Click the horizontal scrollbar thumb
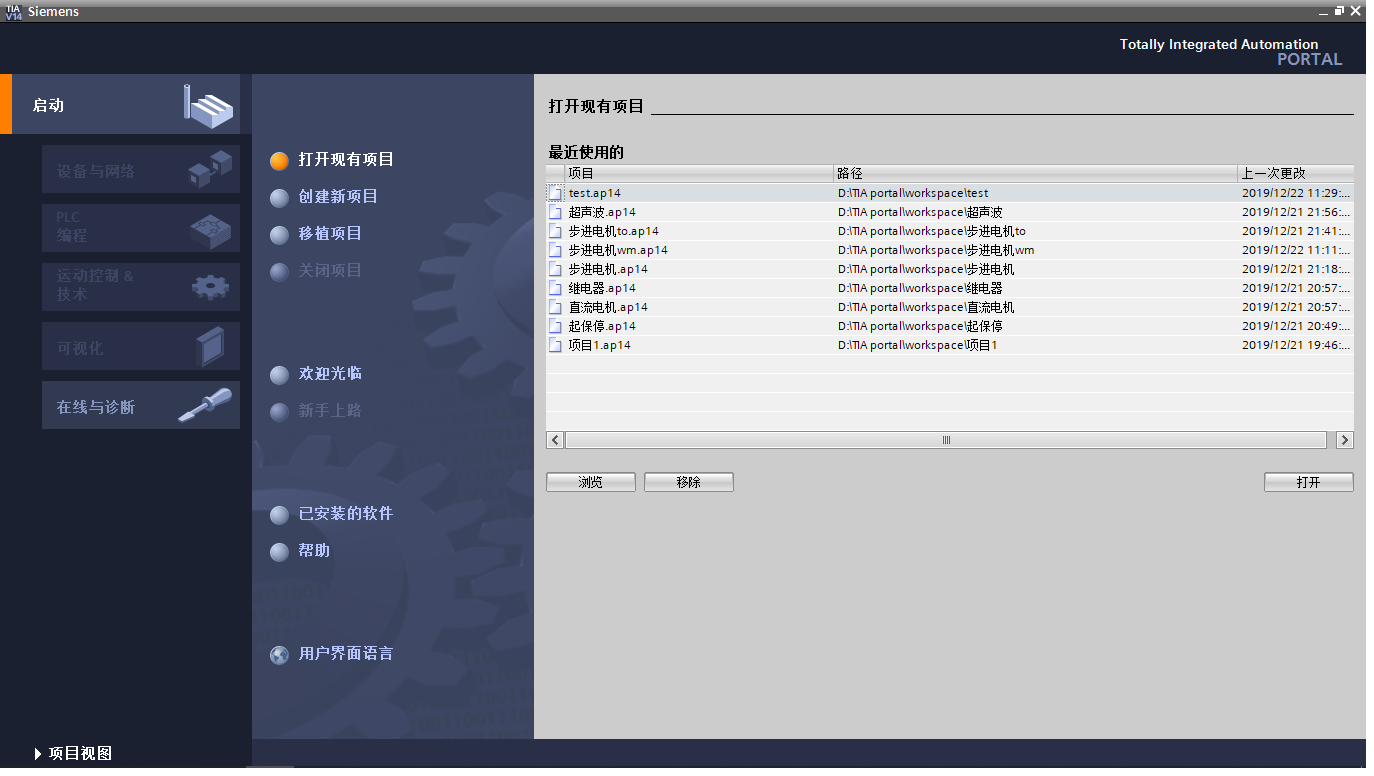The image size is (1374, 776). click(x=946, y=440)
